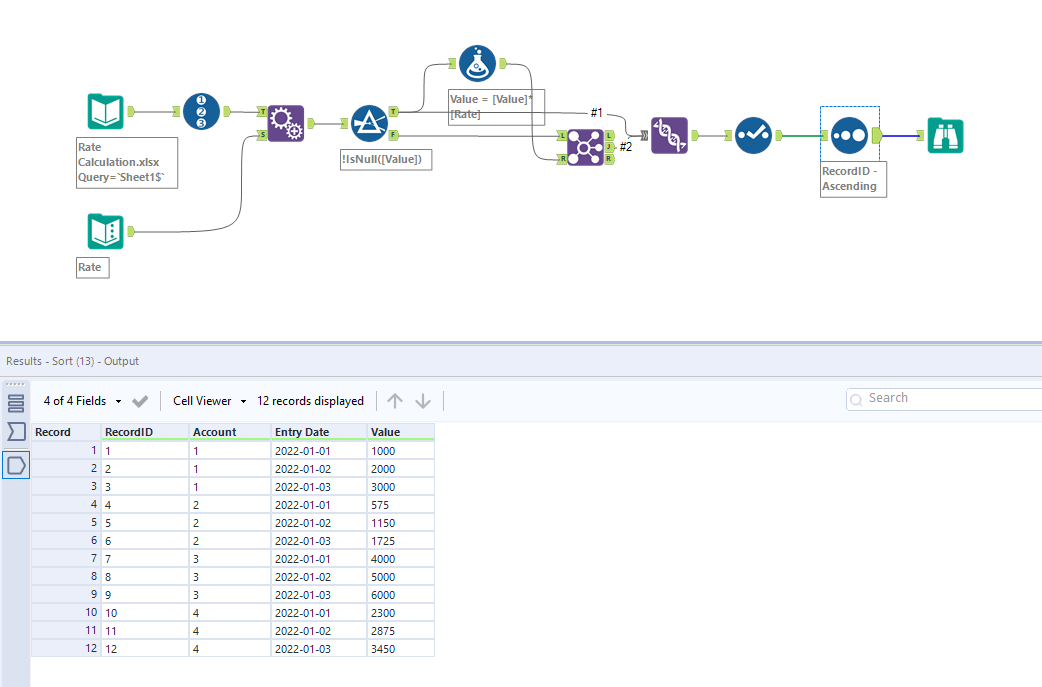Click the Sort tool labeled RecordID - Ascending
Screen dimensions: 1042x687
point(849,135)
